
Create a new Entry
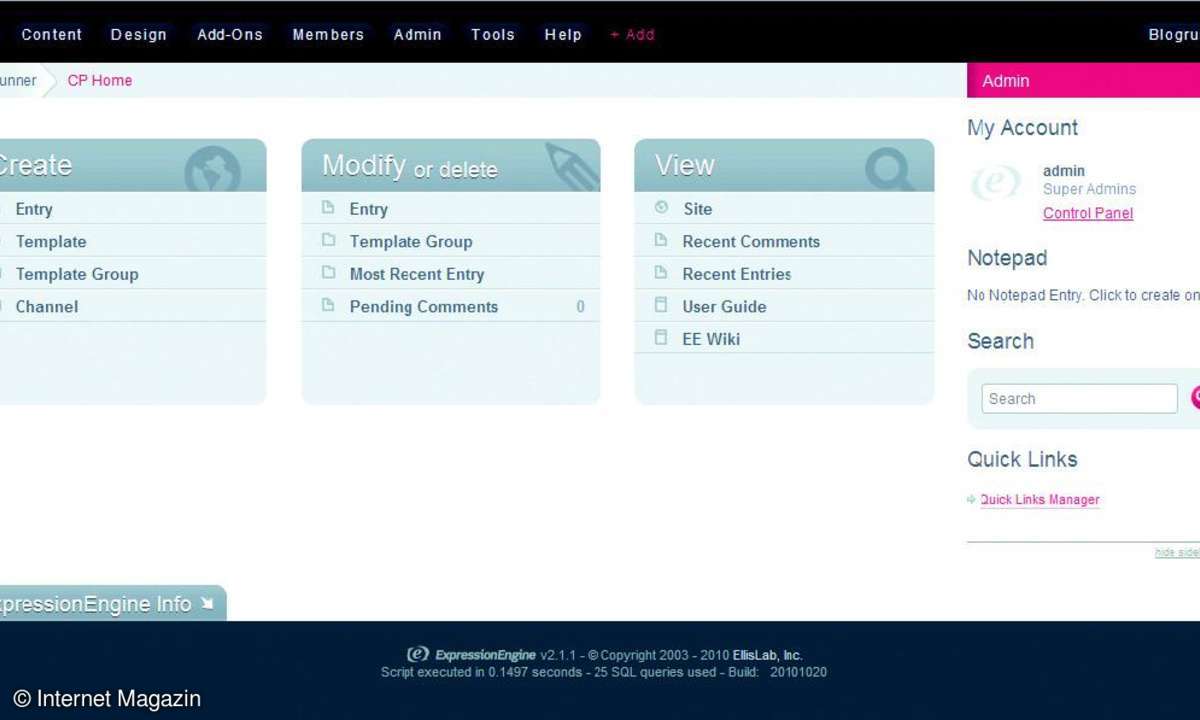pyautogui.click(x=34, y=209)
